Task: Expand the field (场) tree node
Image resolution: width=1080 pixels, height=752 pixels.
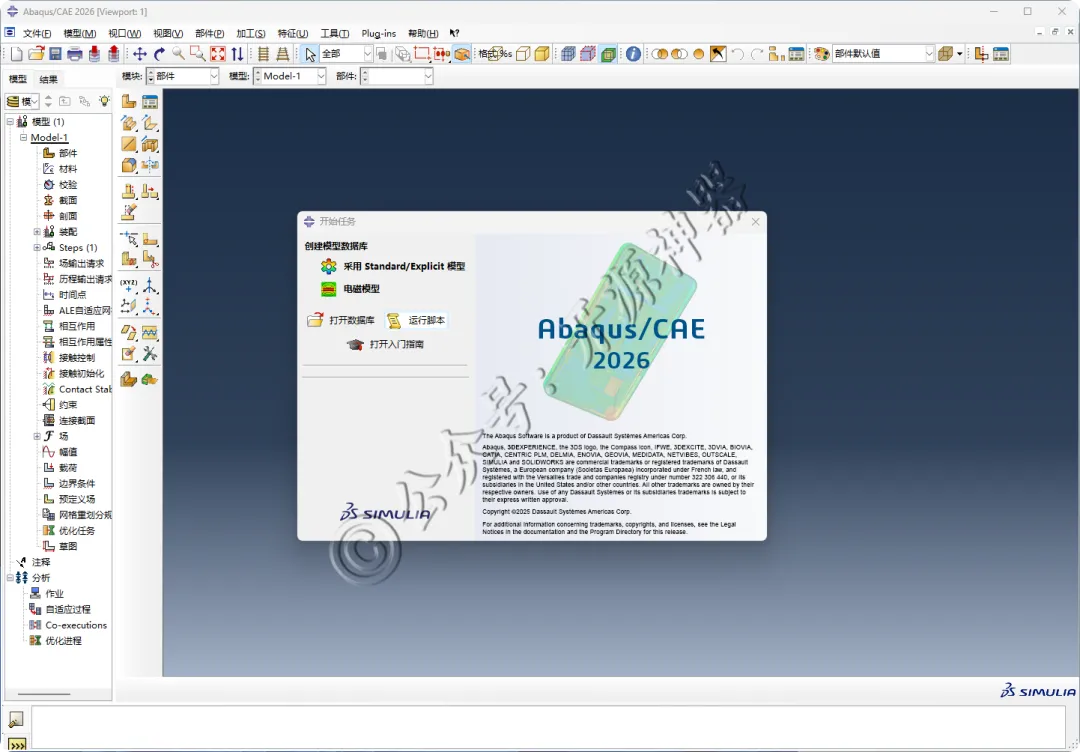Action: 37,436
